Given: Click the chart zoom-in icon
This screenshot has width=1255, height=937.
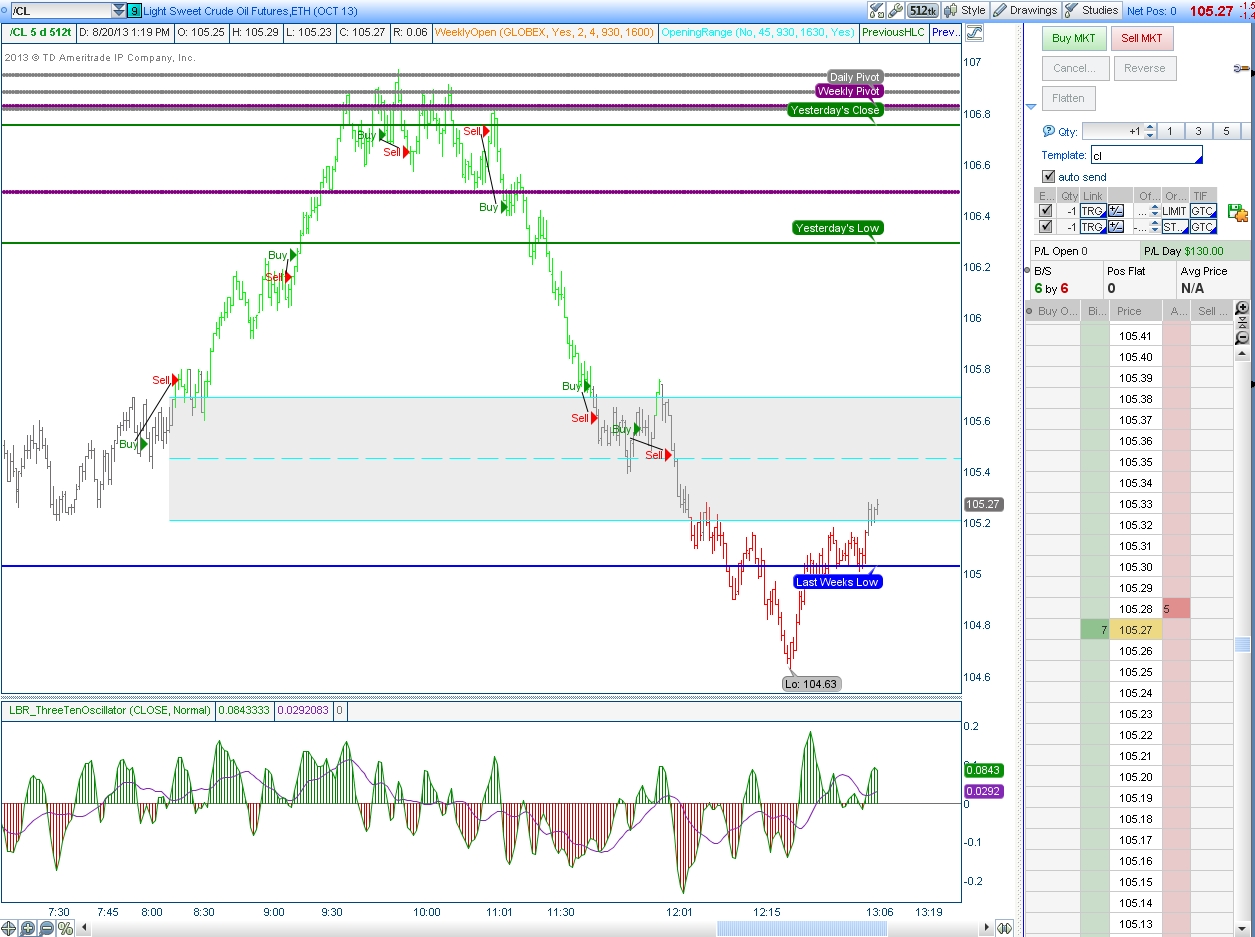Looking at the screenshot, I should point(28,928).
